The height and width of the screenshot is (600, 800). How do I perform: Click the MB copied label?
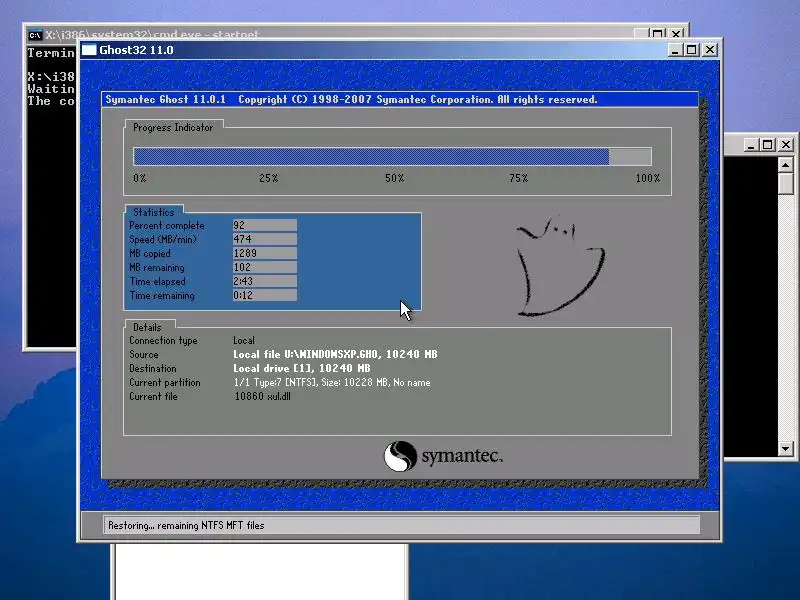coord(150,253)
